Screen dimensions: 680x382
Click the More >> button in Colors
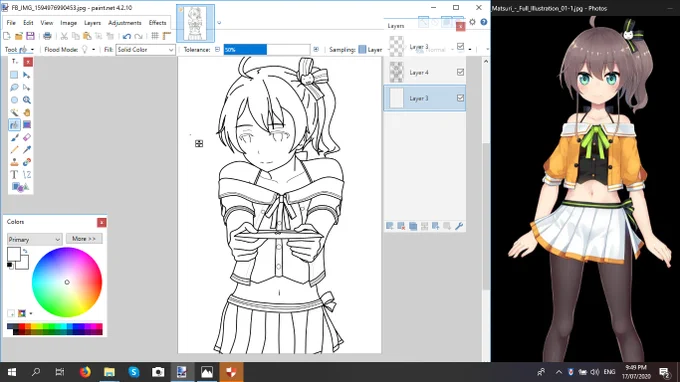(x=84, y=238)
